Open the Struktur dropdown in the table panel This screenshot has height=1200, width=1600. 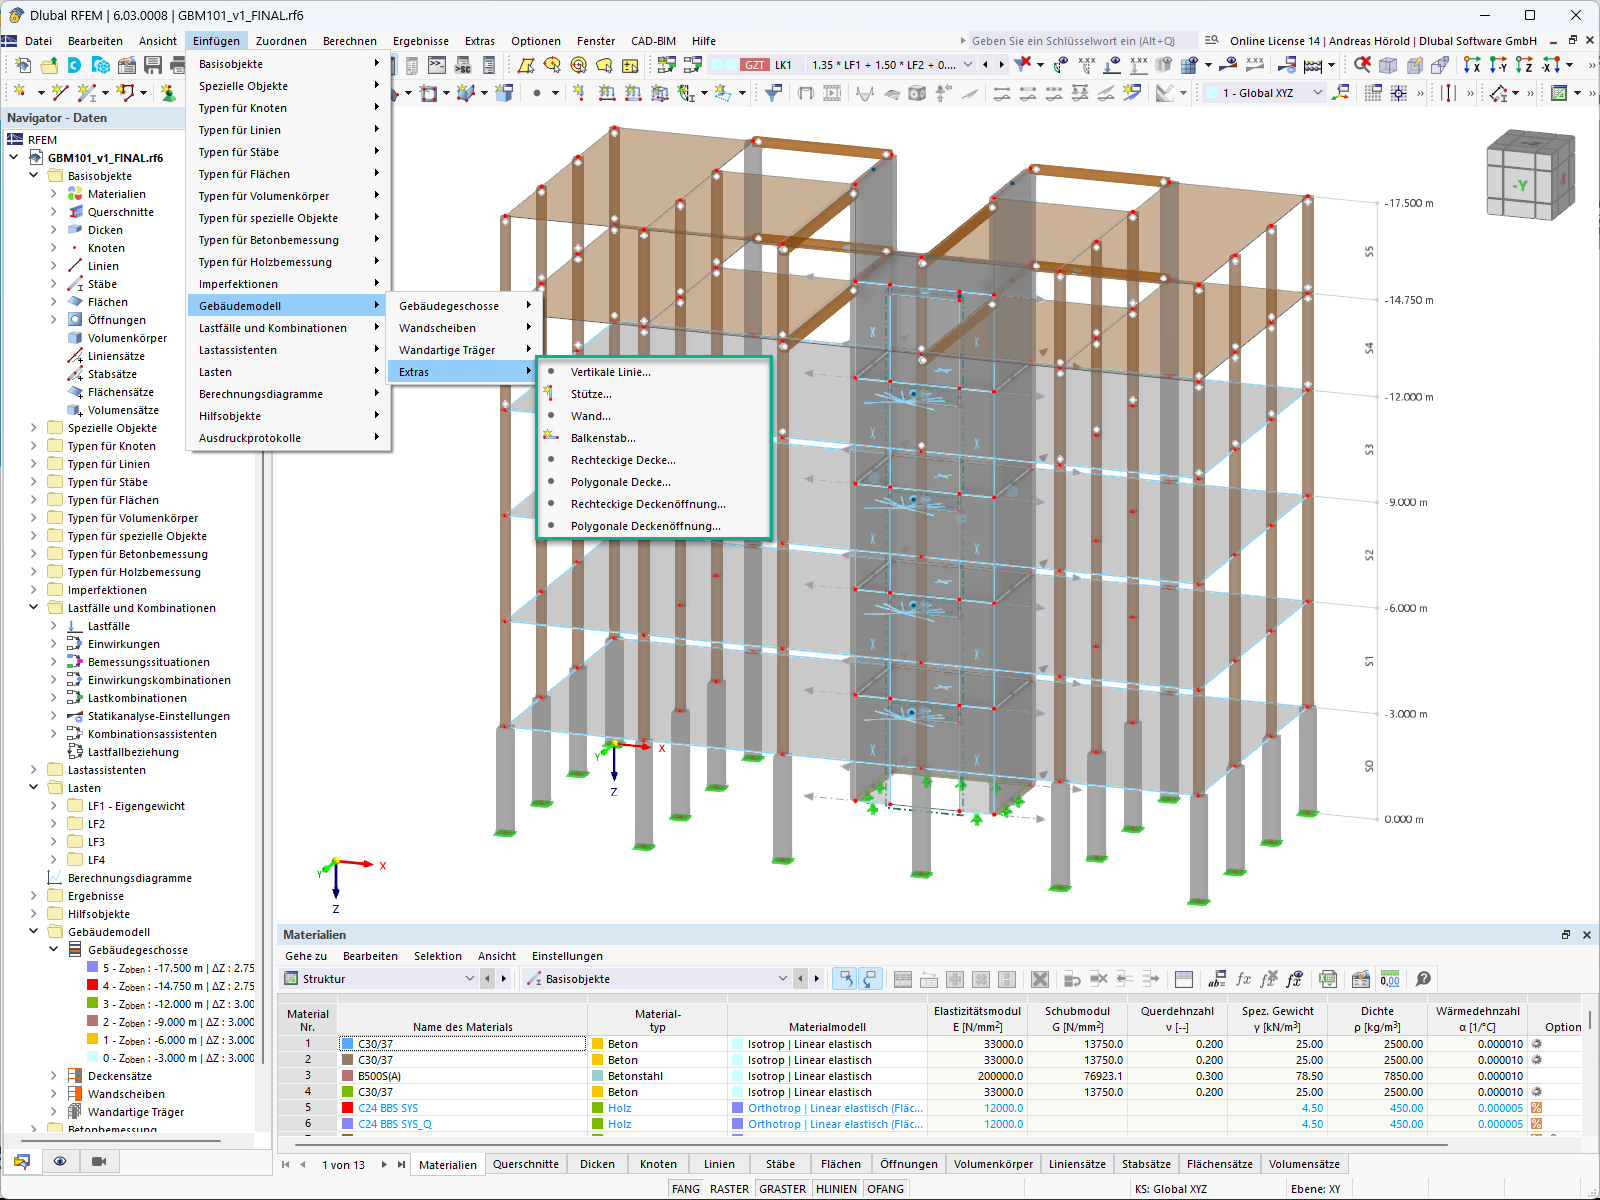tap(470, 979)
